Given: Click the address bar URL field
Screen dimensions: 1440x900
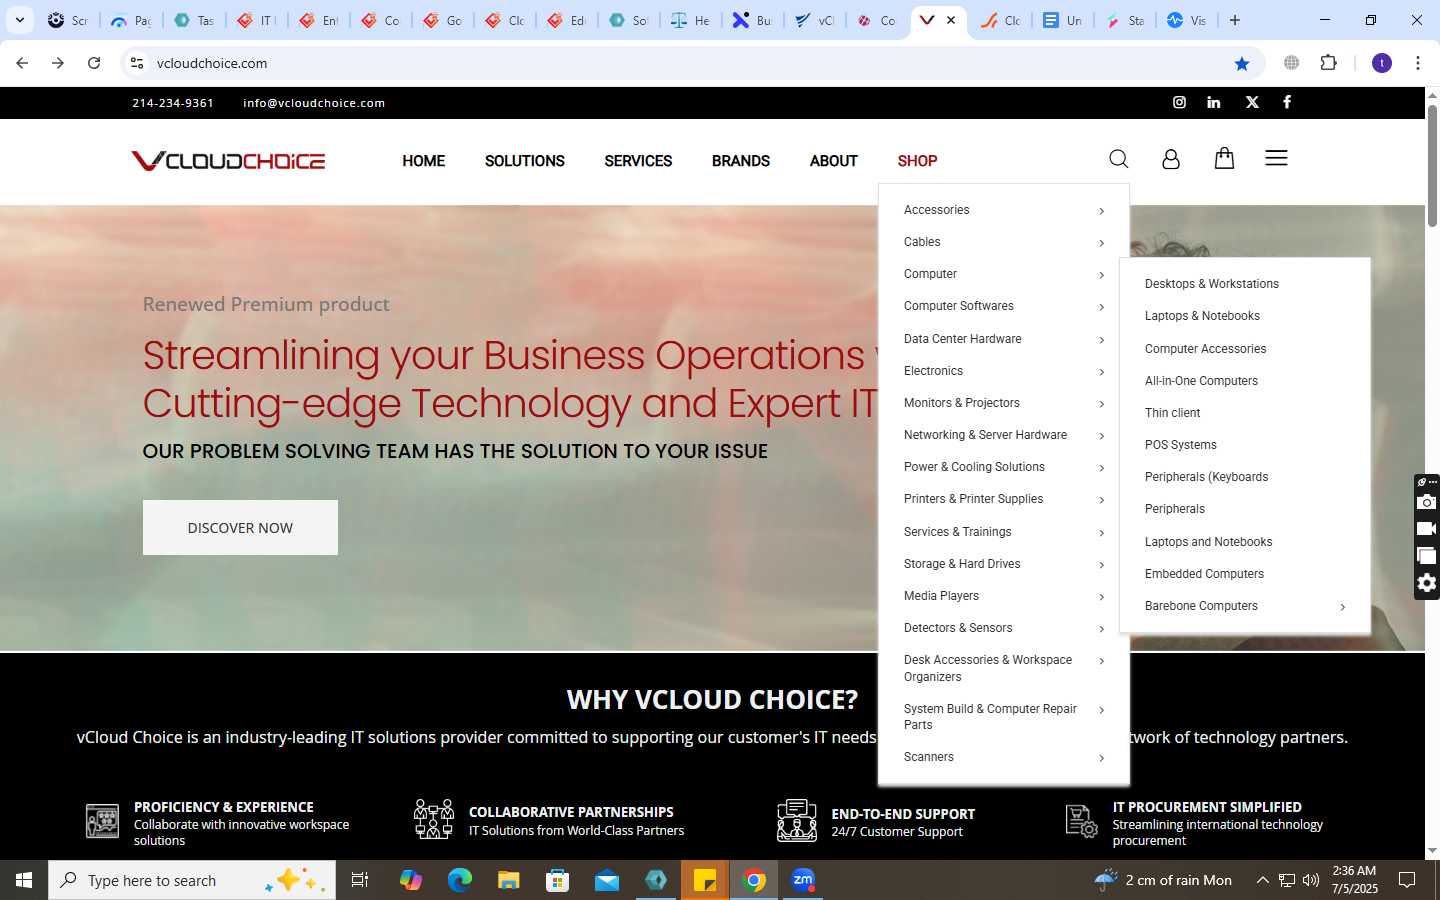Looking at the screenshot, I should tap(690, 63).
